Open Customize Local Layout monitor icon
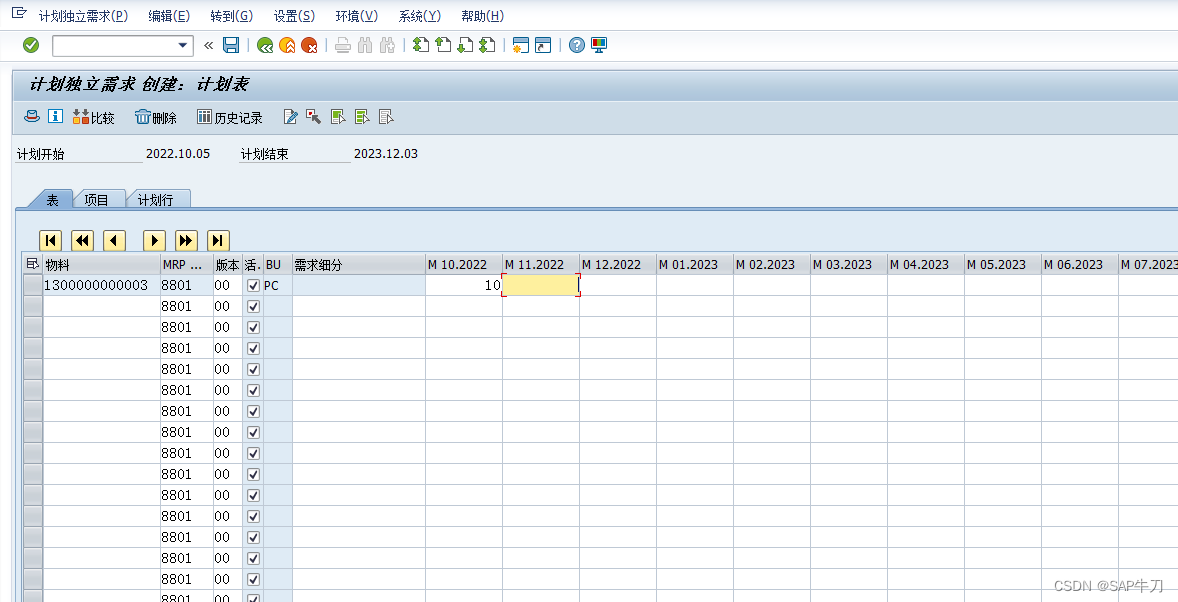The image size is (1178, 602). [599, 46]
